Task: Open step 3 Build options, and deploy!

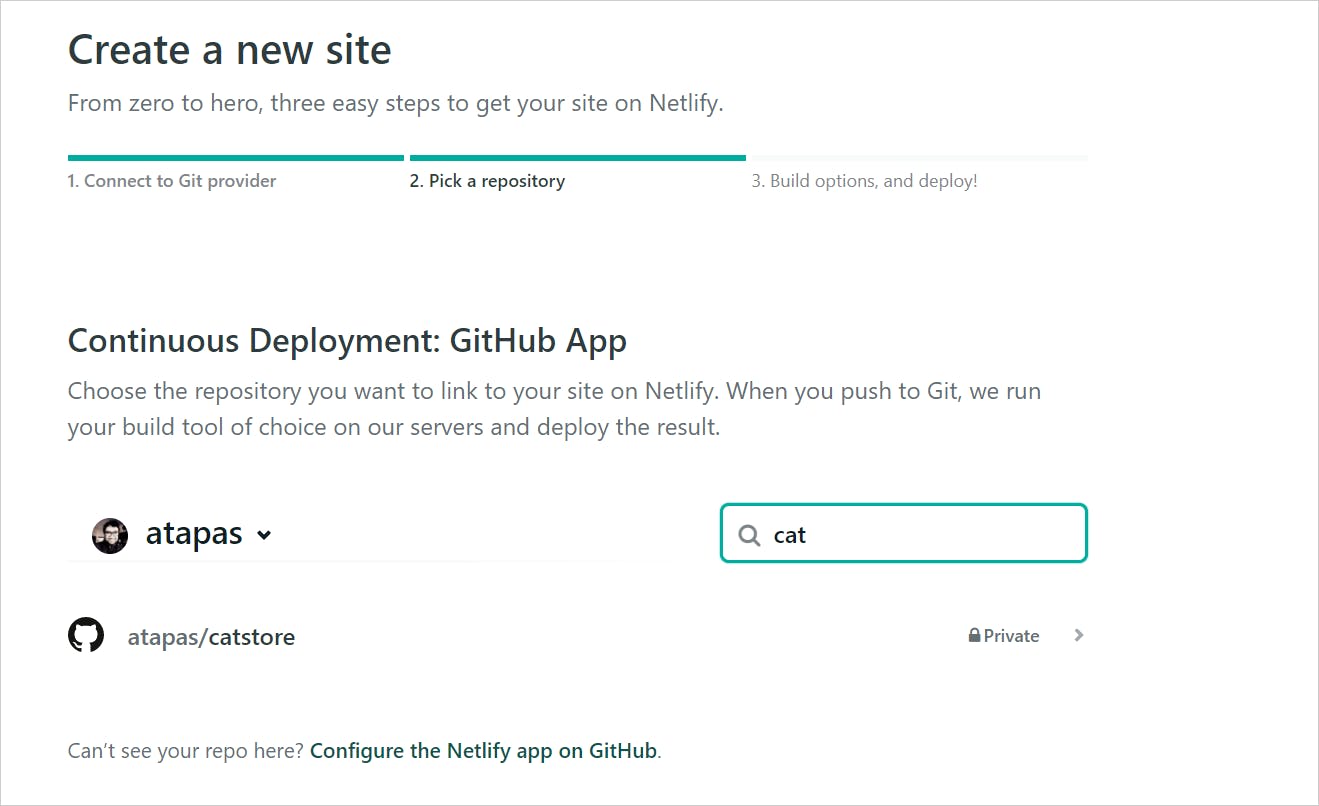Action: (x=864, y=181)
